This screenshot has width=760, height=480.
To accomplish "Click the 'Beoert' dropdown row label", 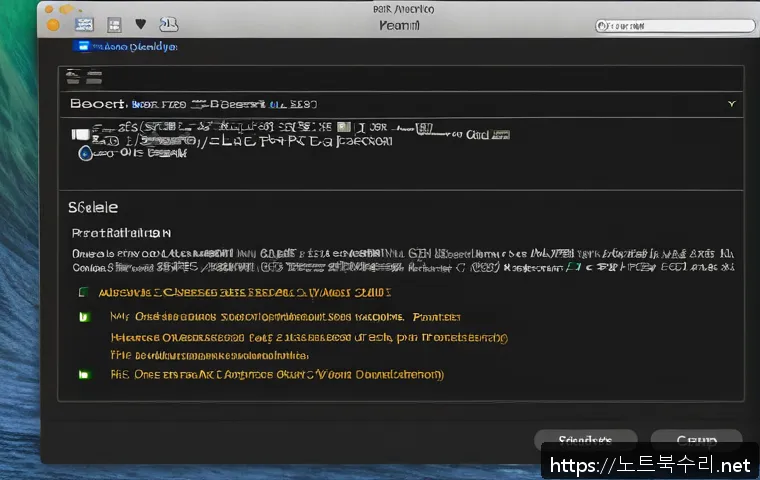I will point(98,103).
